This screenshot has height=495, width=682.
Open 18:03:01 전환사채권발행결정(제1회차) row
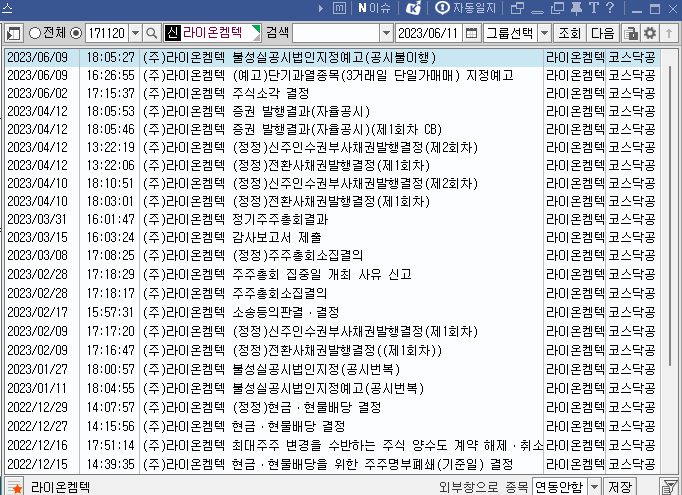coord(332,201)
